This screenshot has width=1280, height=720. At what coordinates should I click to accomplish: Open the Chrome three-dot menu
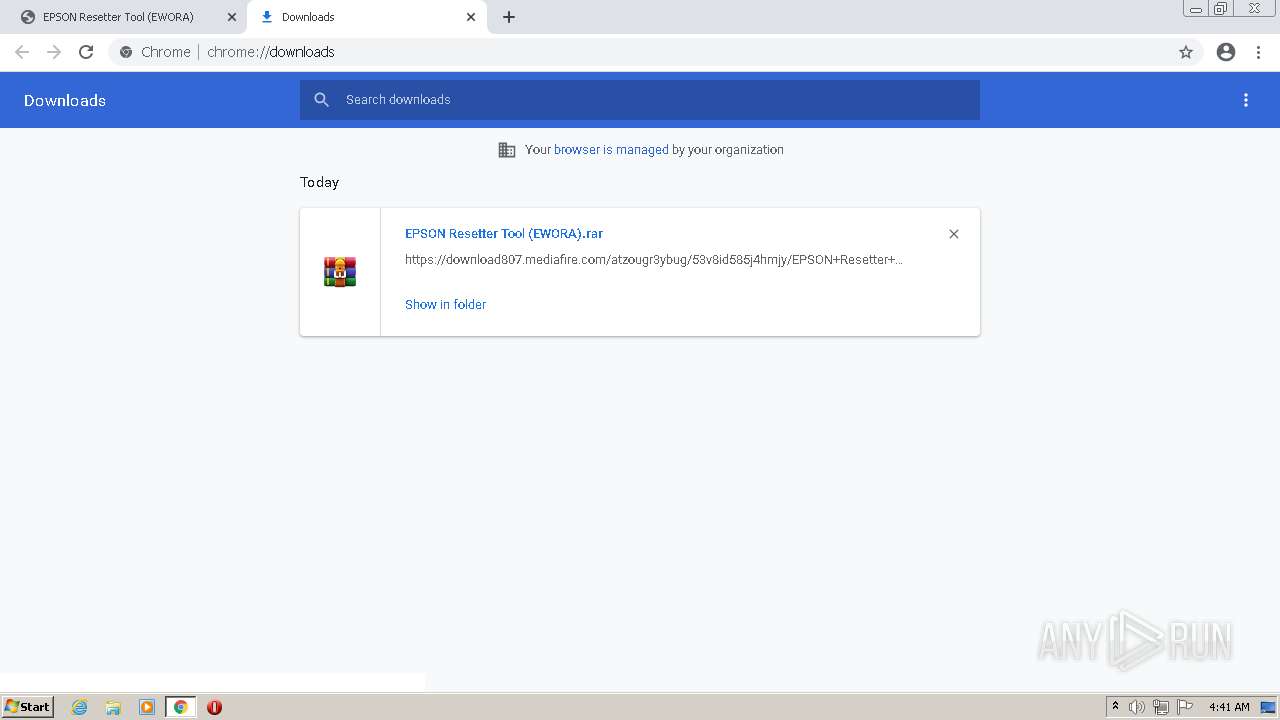[1258, 52]
